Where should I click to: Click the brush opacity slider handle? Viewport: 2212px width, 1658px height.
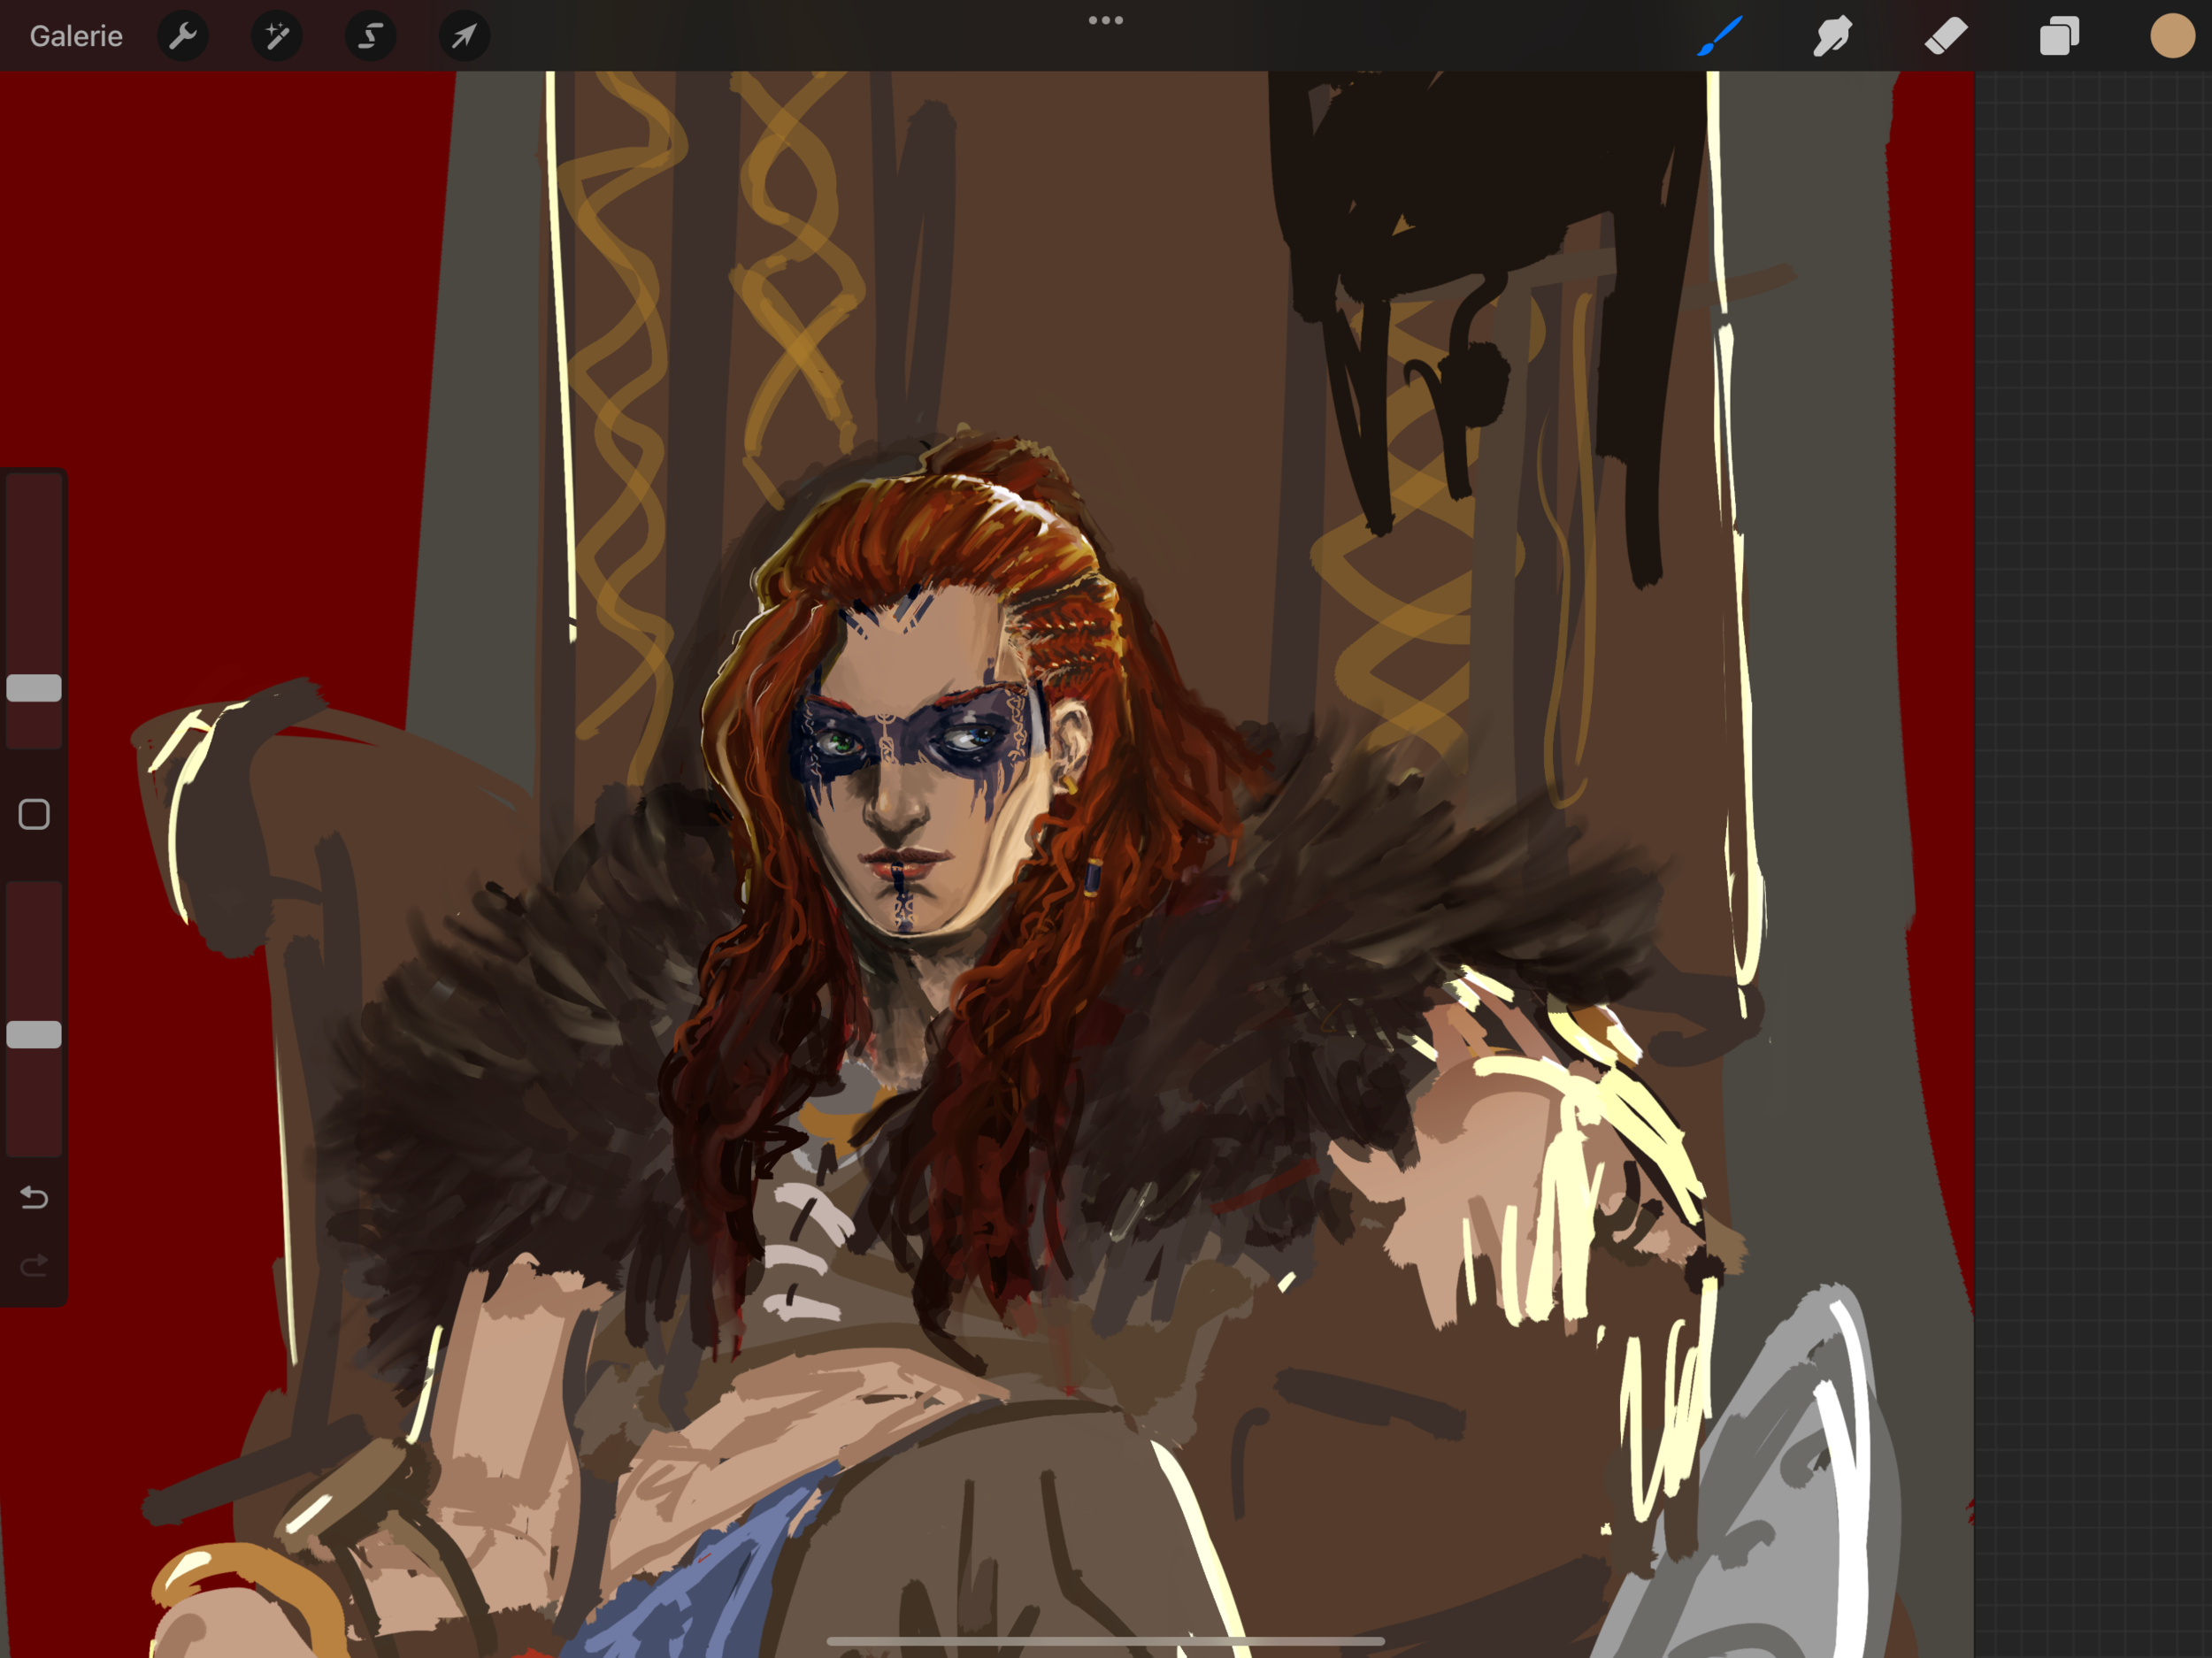(34, 1034)
